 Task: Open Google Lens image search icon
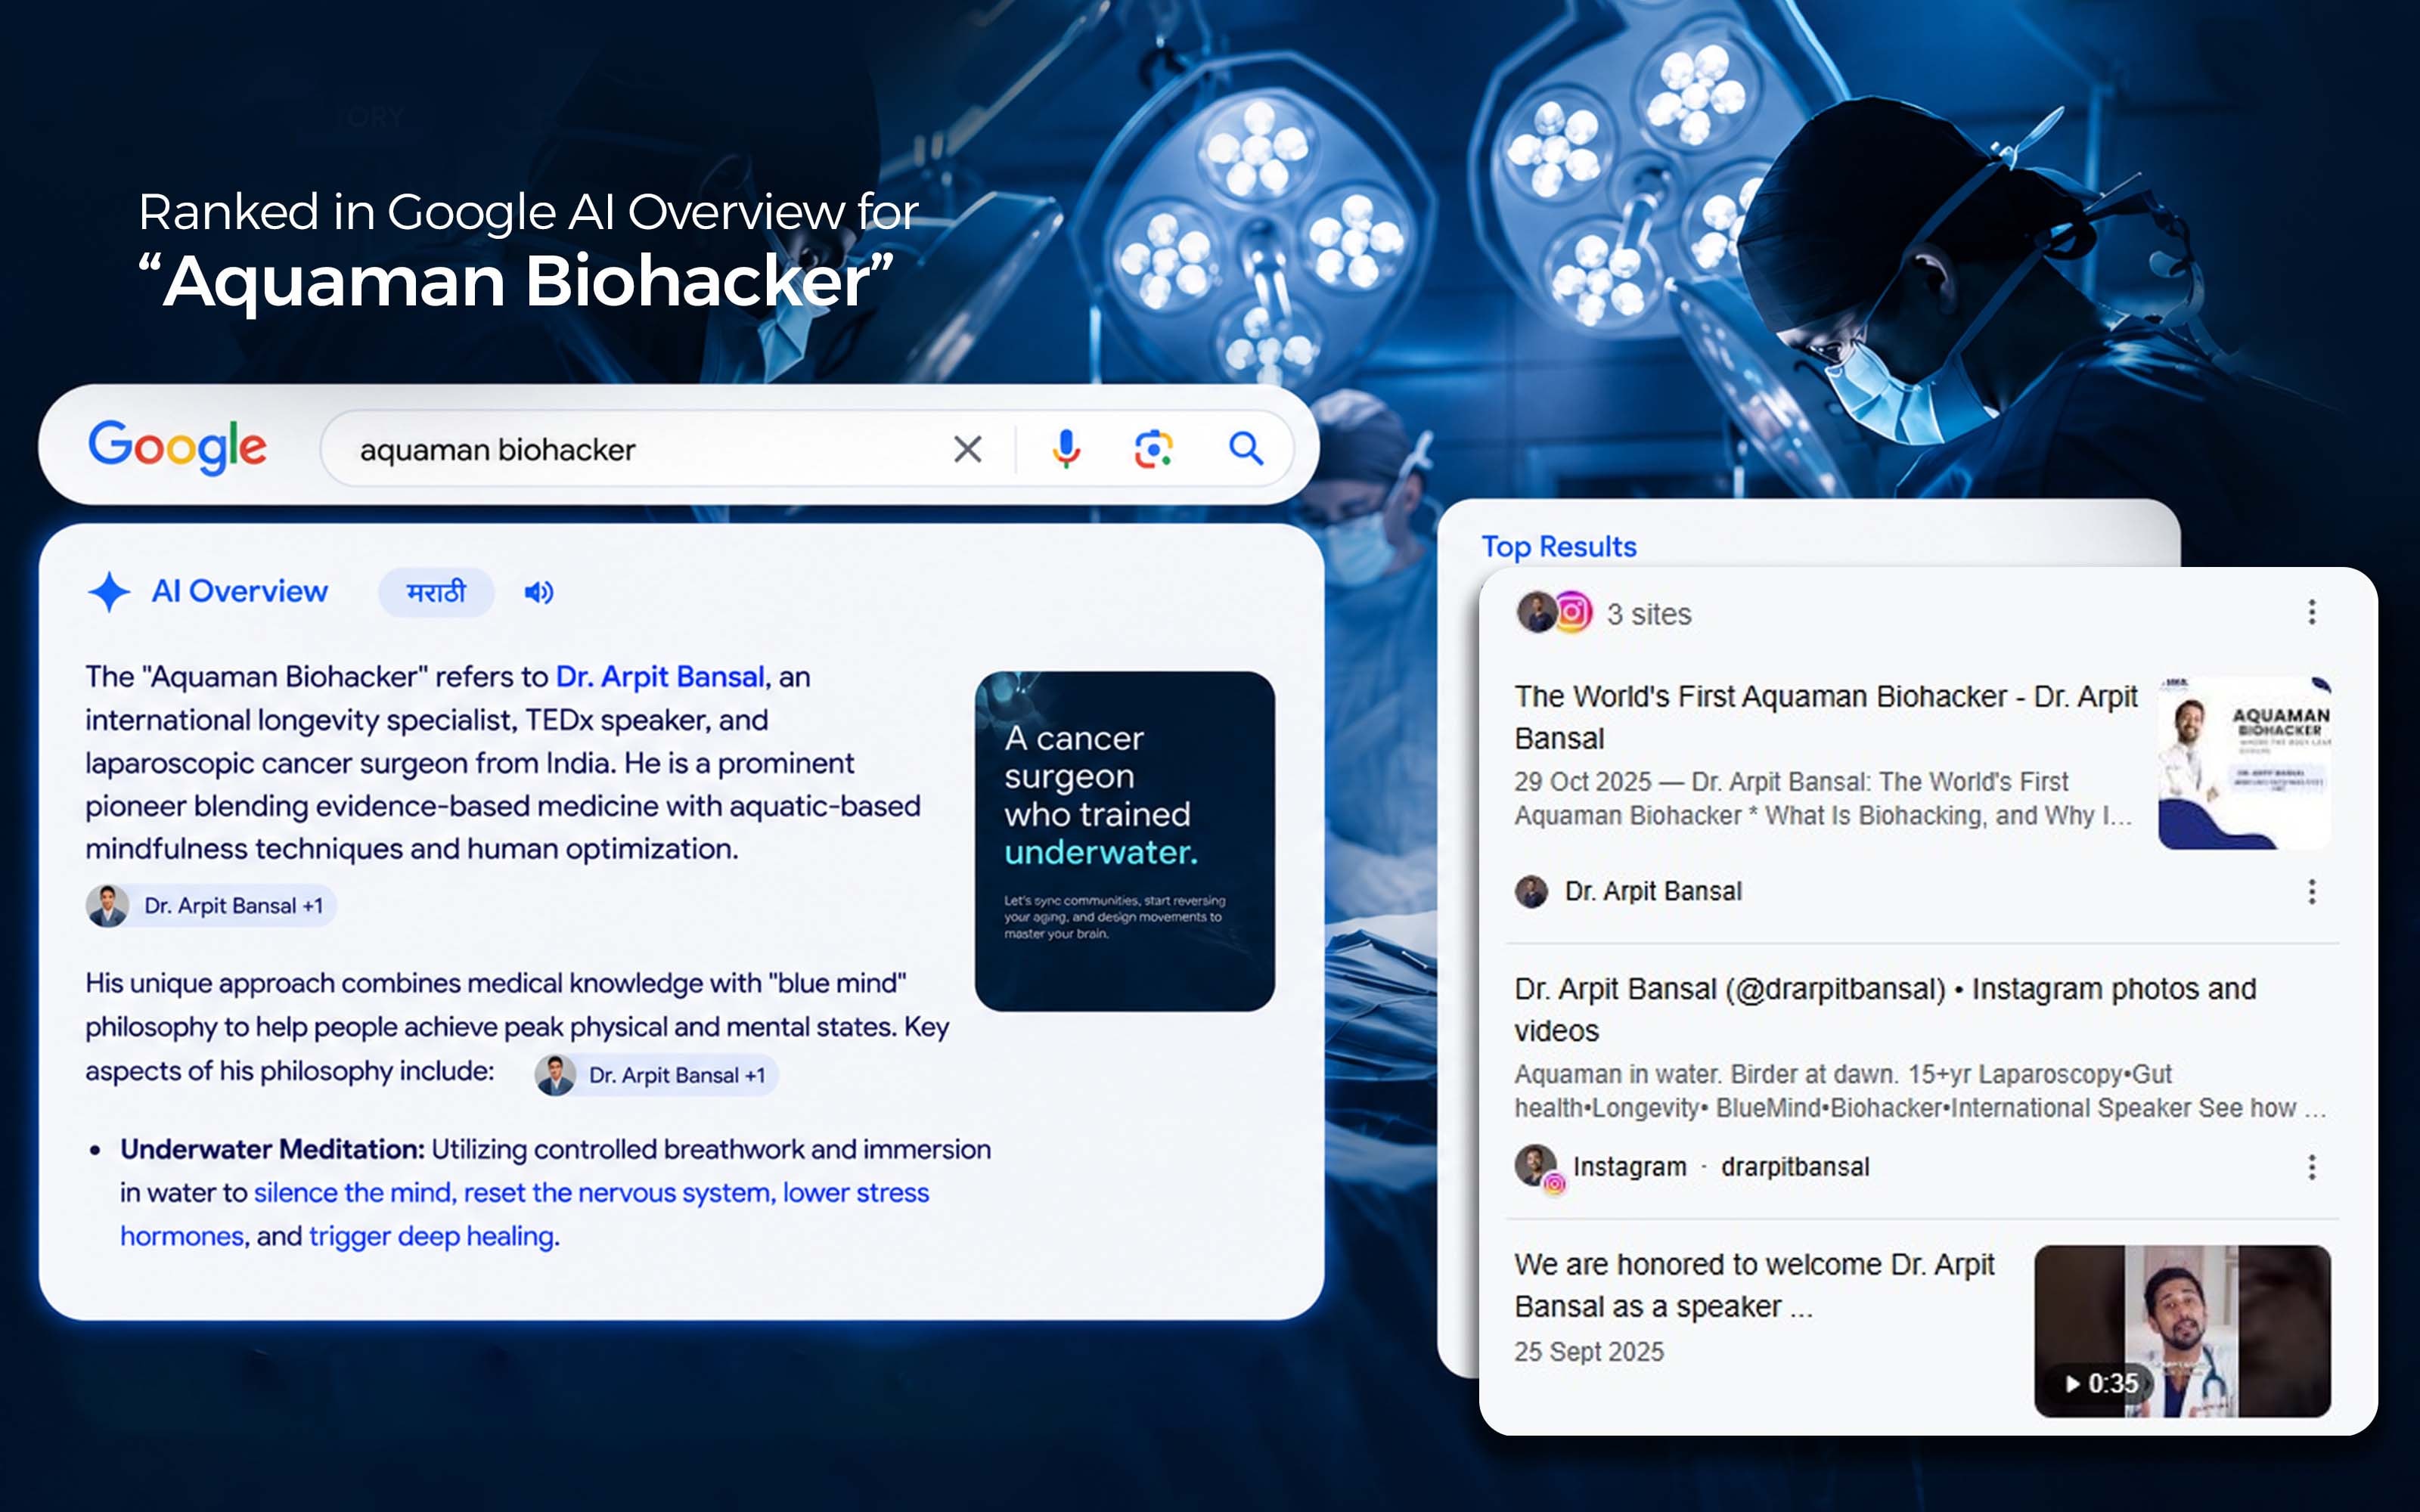pyautogui.click(x=1153, y=449)
